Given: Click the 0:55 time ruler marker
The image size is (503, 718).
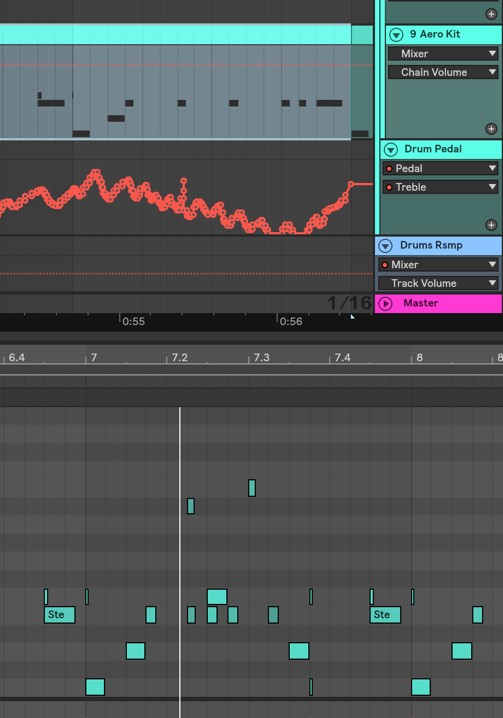Looking at the screenshot, I should (133, 321).
